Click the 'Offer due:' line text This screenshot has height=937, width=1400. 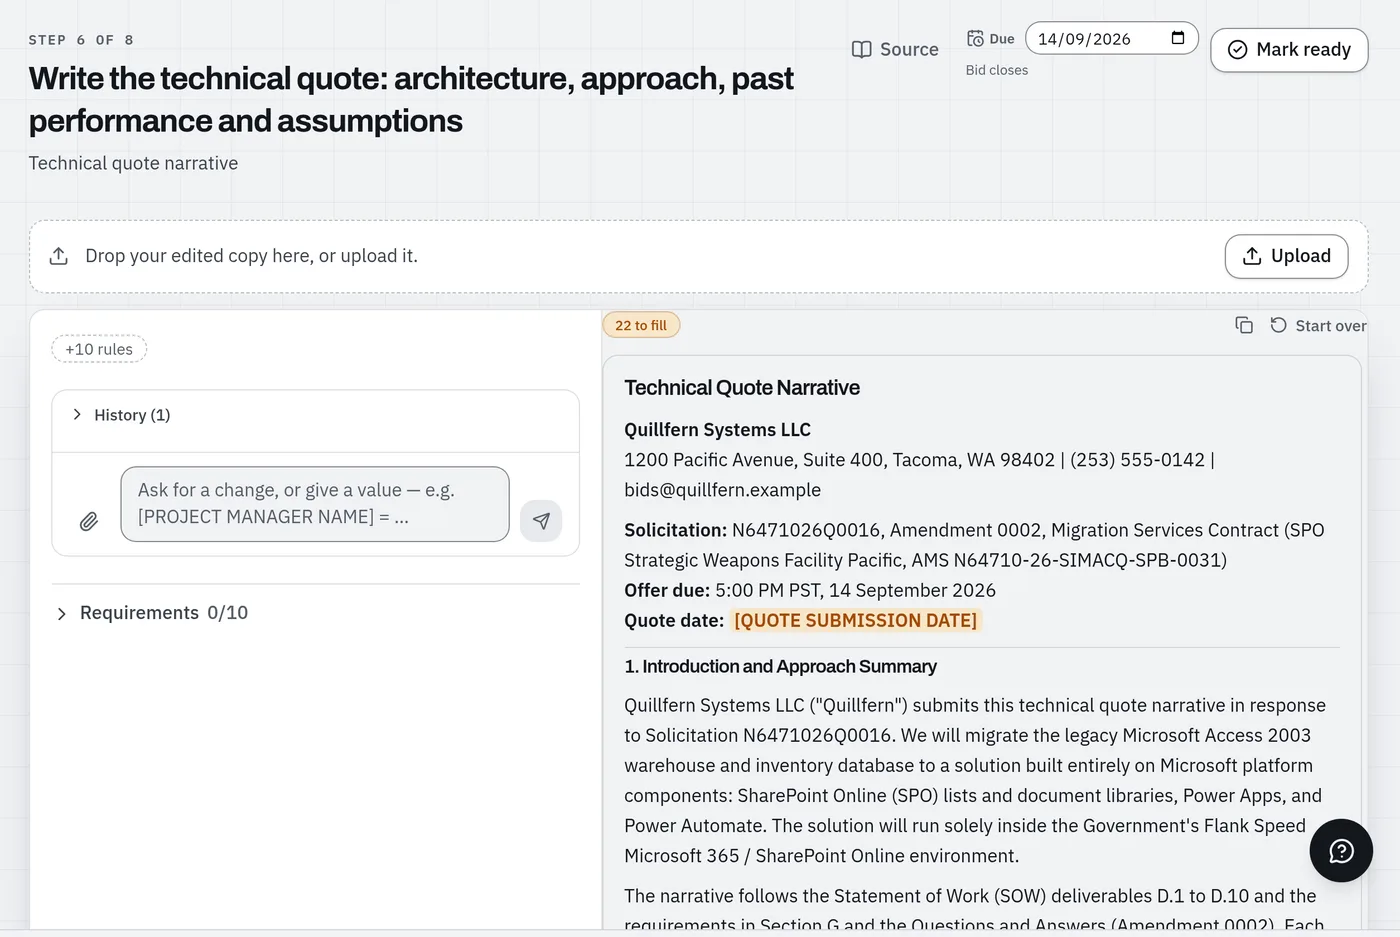(810, 590)
